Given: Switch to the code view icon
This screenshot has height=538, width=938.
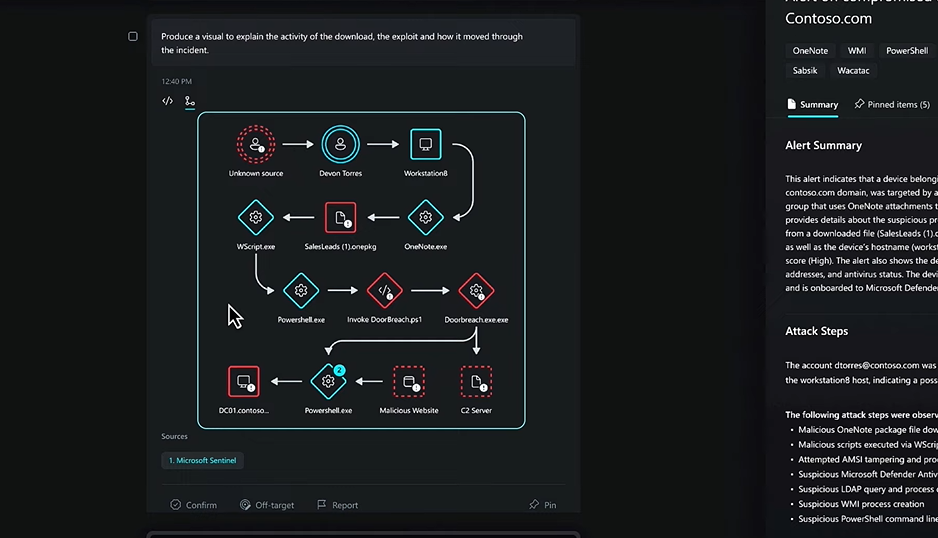Looking at the screenshot, I should click(x=168, y=101).
